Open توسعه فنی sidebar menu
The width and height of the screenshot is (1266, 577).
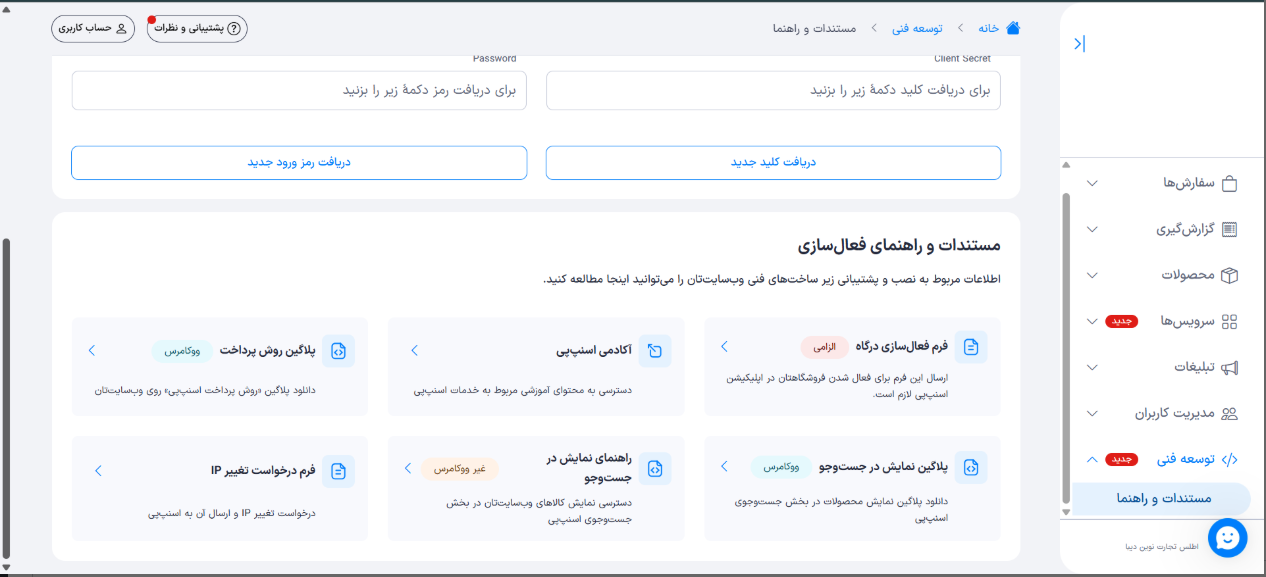1161,459
